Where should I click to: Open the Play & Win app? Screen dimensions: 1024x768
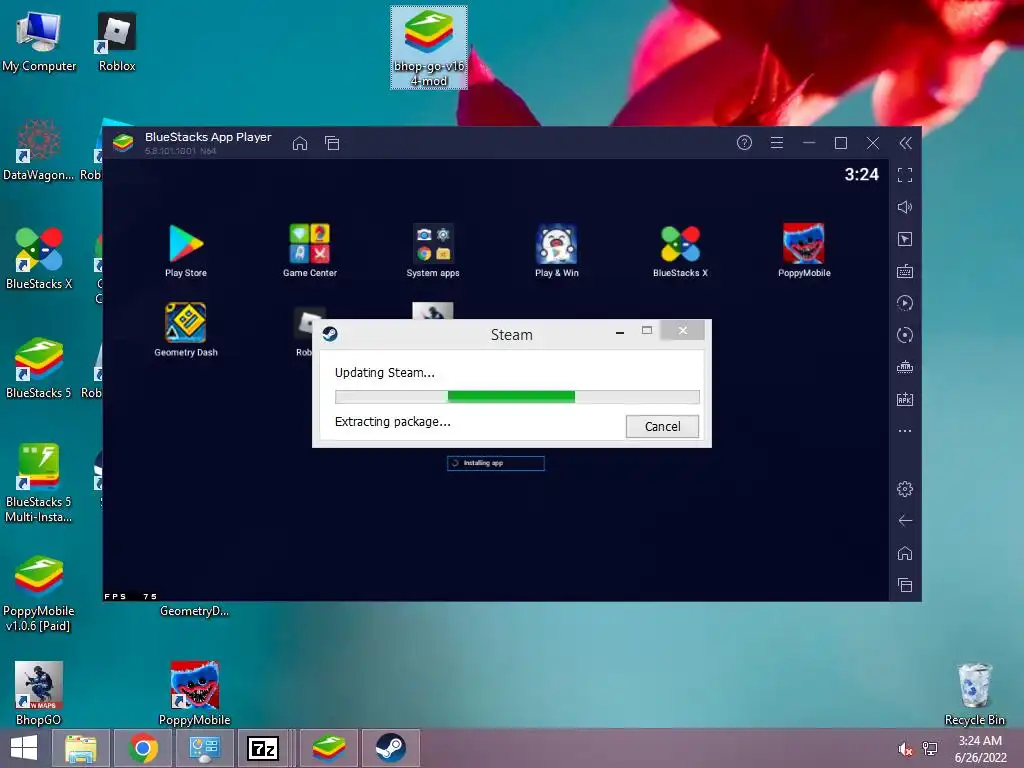pyautogui.click(x=556, y=251)
